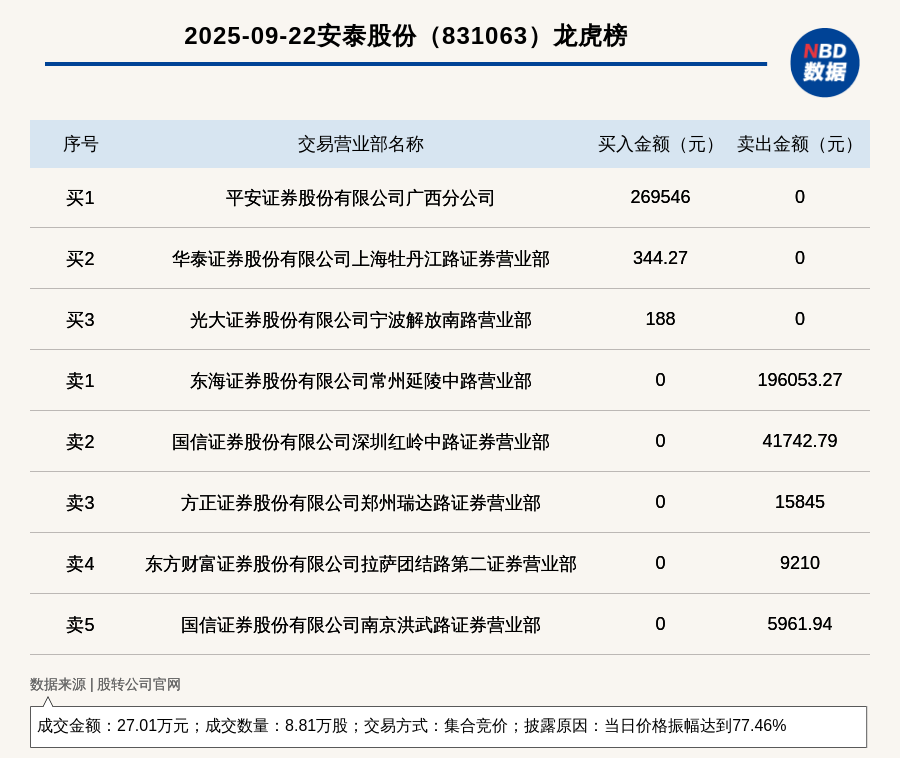Screen dimensions: 900x758
Task: Click the sell amount 41742.79
Action: tap(800, 441)
